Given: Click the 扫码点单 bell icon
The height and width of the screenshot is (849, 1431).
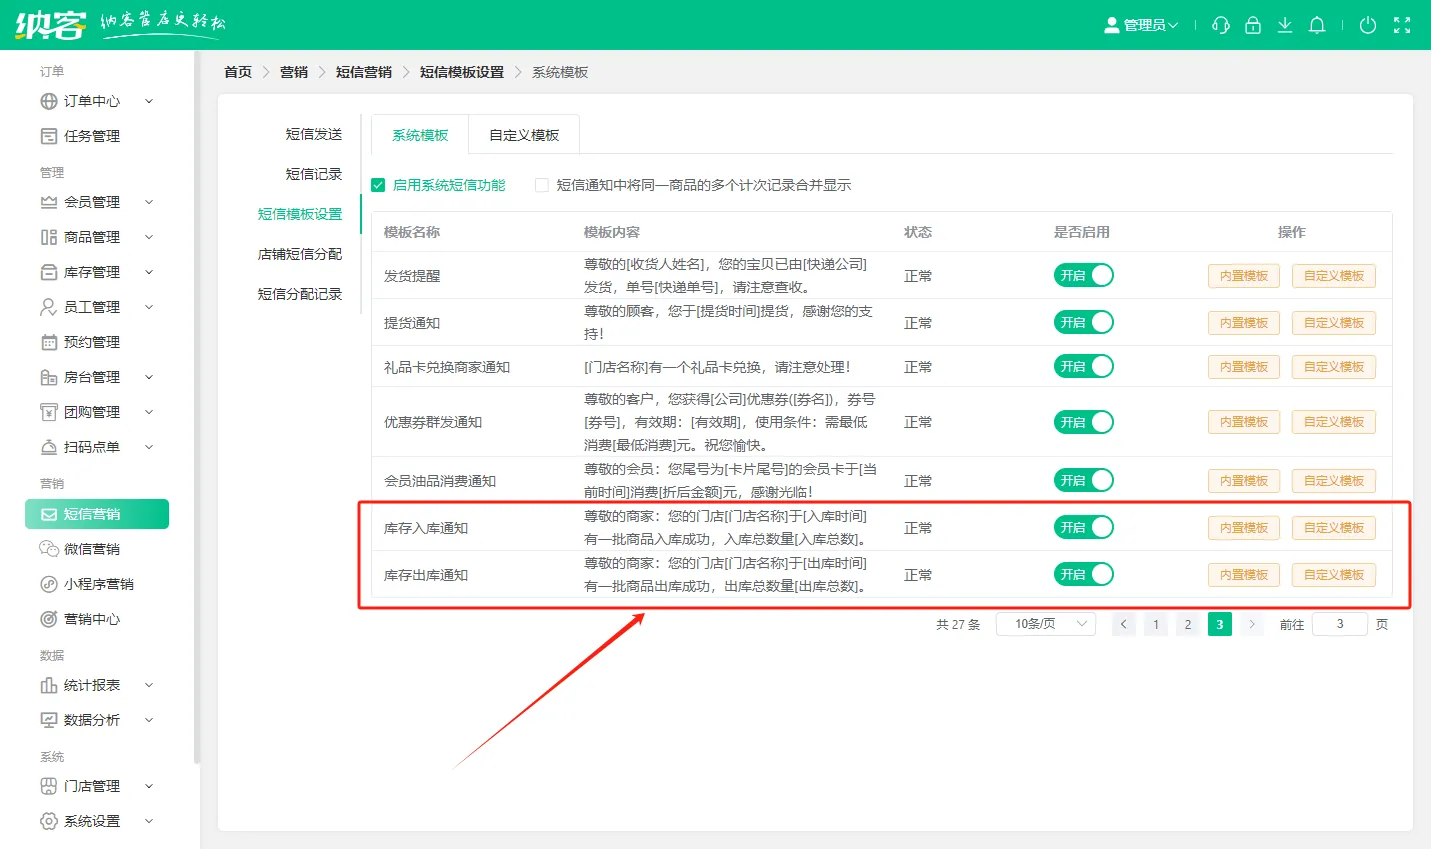Looking at the screenshot, I should click(x=49, y=447).
